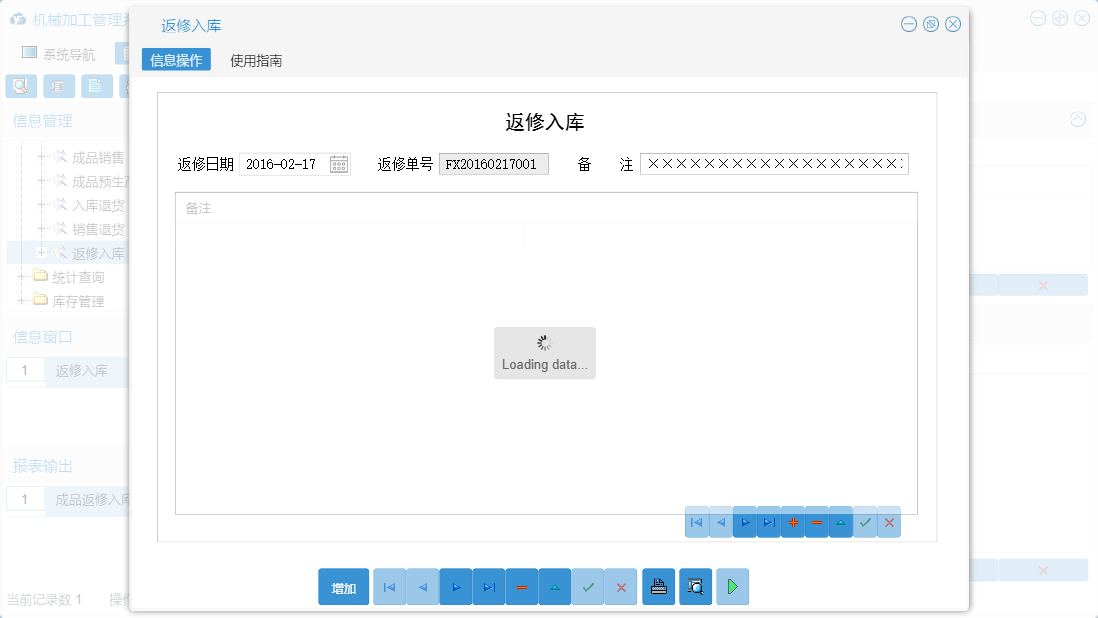Cancel detail edits via red X icon
1098x618 pixels.
point(888,522)
